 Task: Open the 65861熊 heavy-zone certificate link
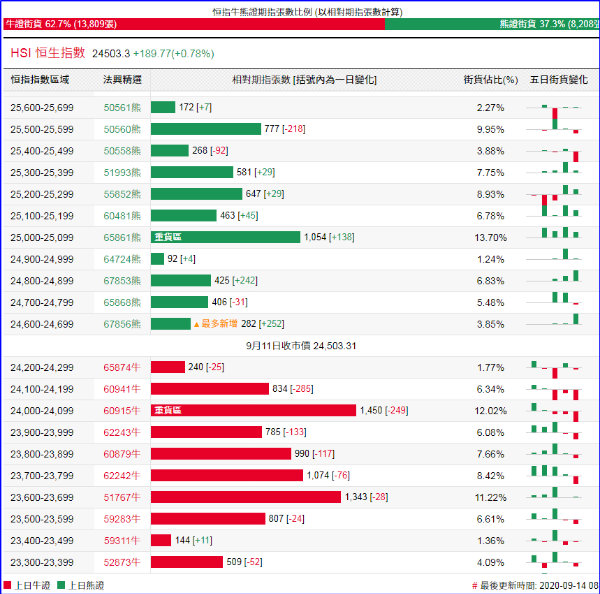click(122, 238)
